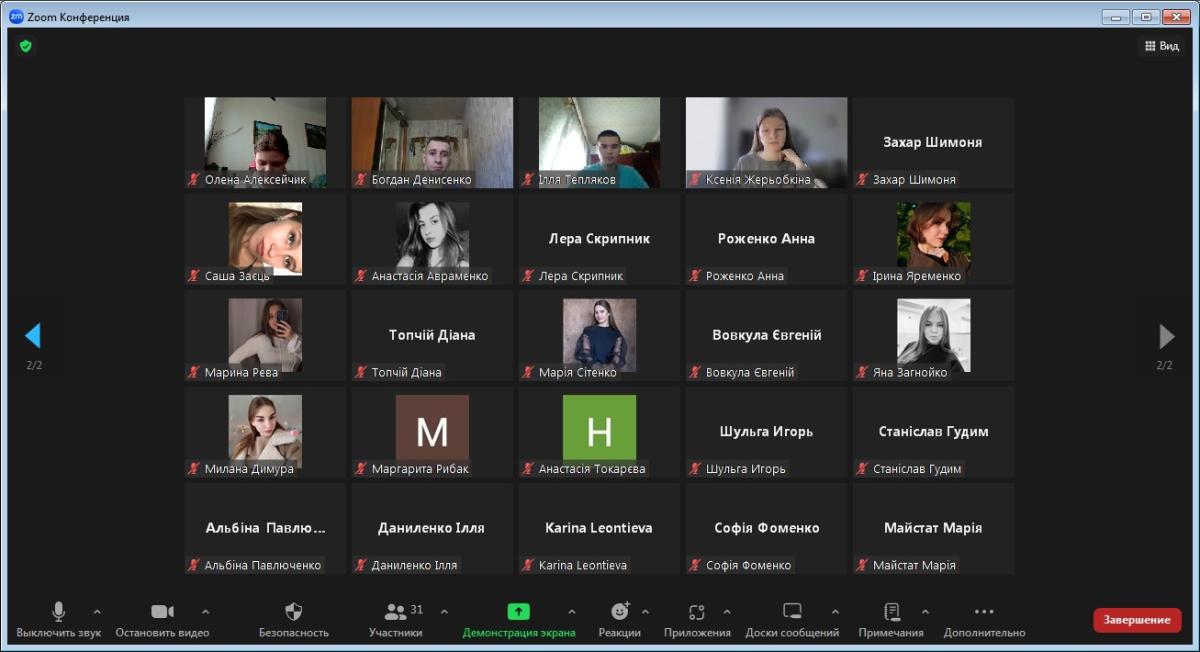Click the 31 participant count
The image size is (1200, 652).
[417, 609]
